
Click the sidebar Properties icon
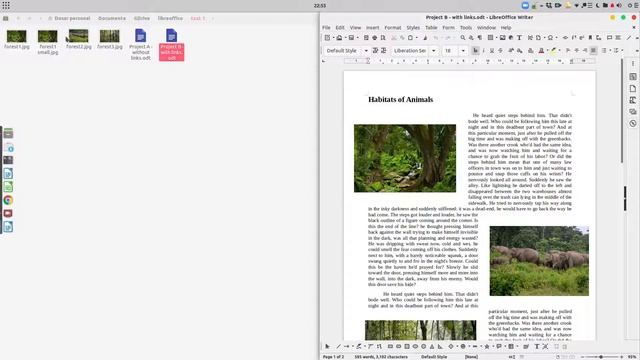click(633, 76)
